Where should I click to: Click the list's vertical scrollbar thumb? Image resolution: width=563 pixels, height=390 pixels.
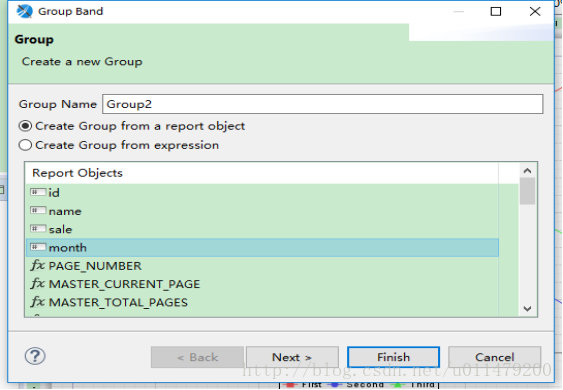click(x=527, y=191)
